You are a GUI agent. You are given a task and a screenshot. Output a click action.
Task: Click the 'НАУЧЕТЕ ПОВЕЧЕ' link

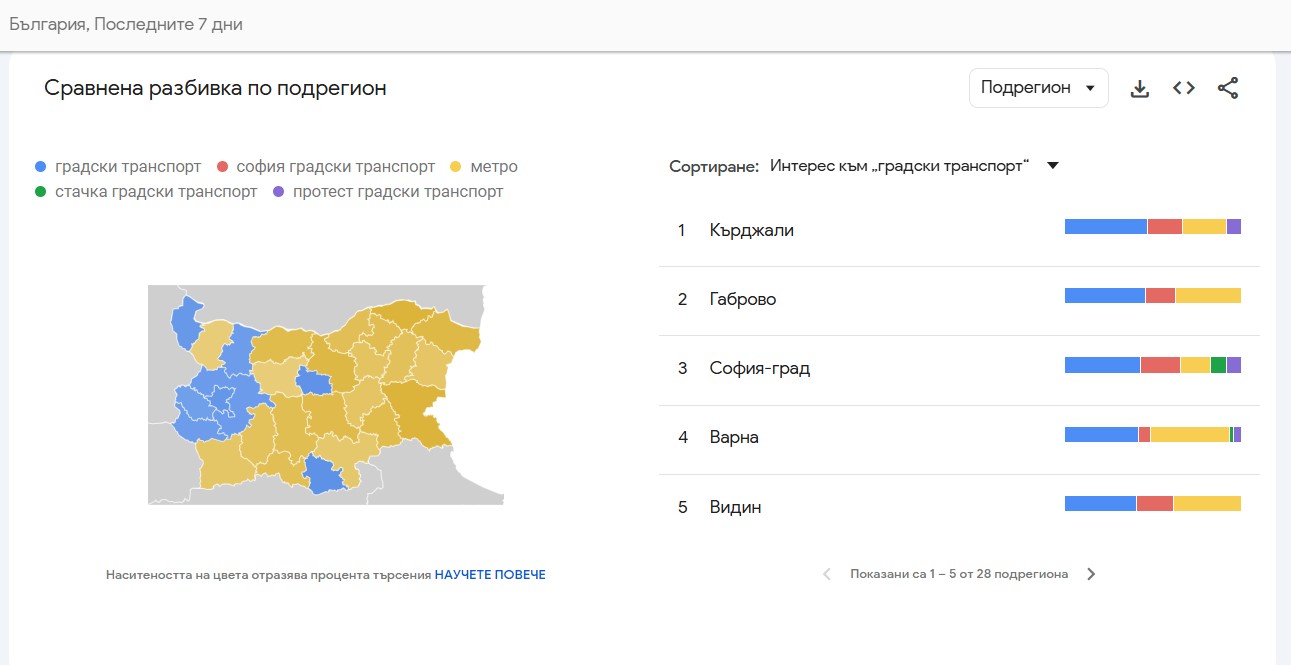(491, 573)
